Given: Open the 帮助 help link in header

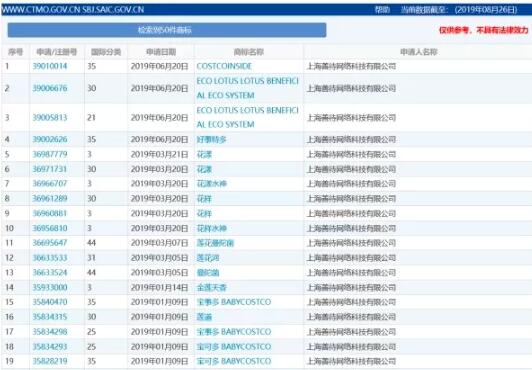Looking at the screenshot, I should (x=382, y=9).
